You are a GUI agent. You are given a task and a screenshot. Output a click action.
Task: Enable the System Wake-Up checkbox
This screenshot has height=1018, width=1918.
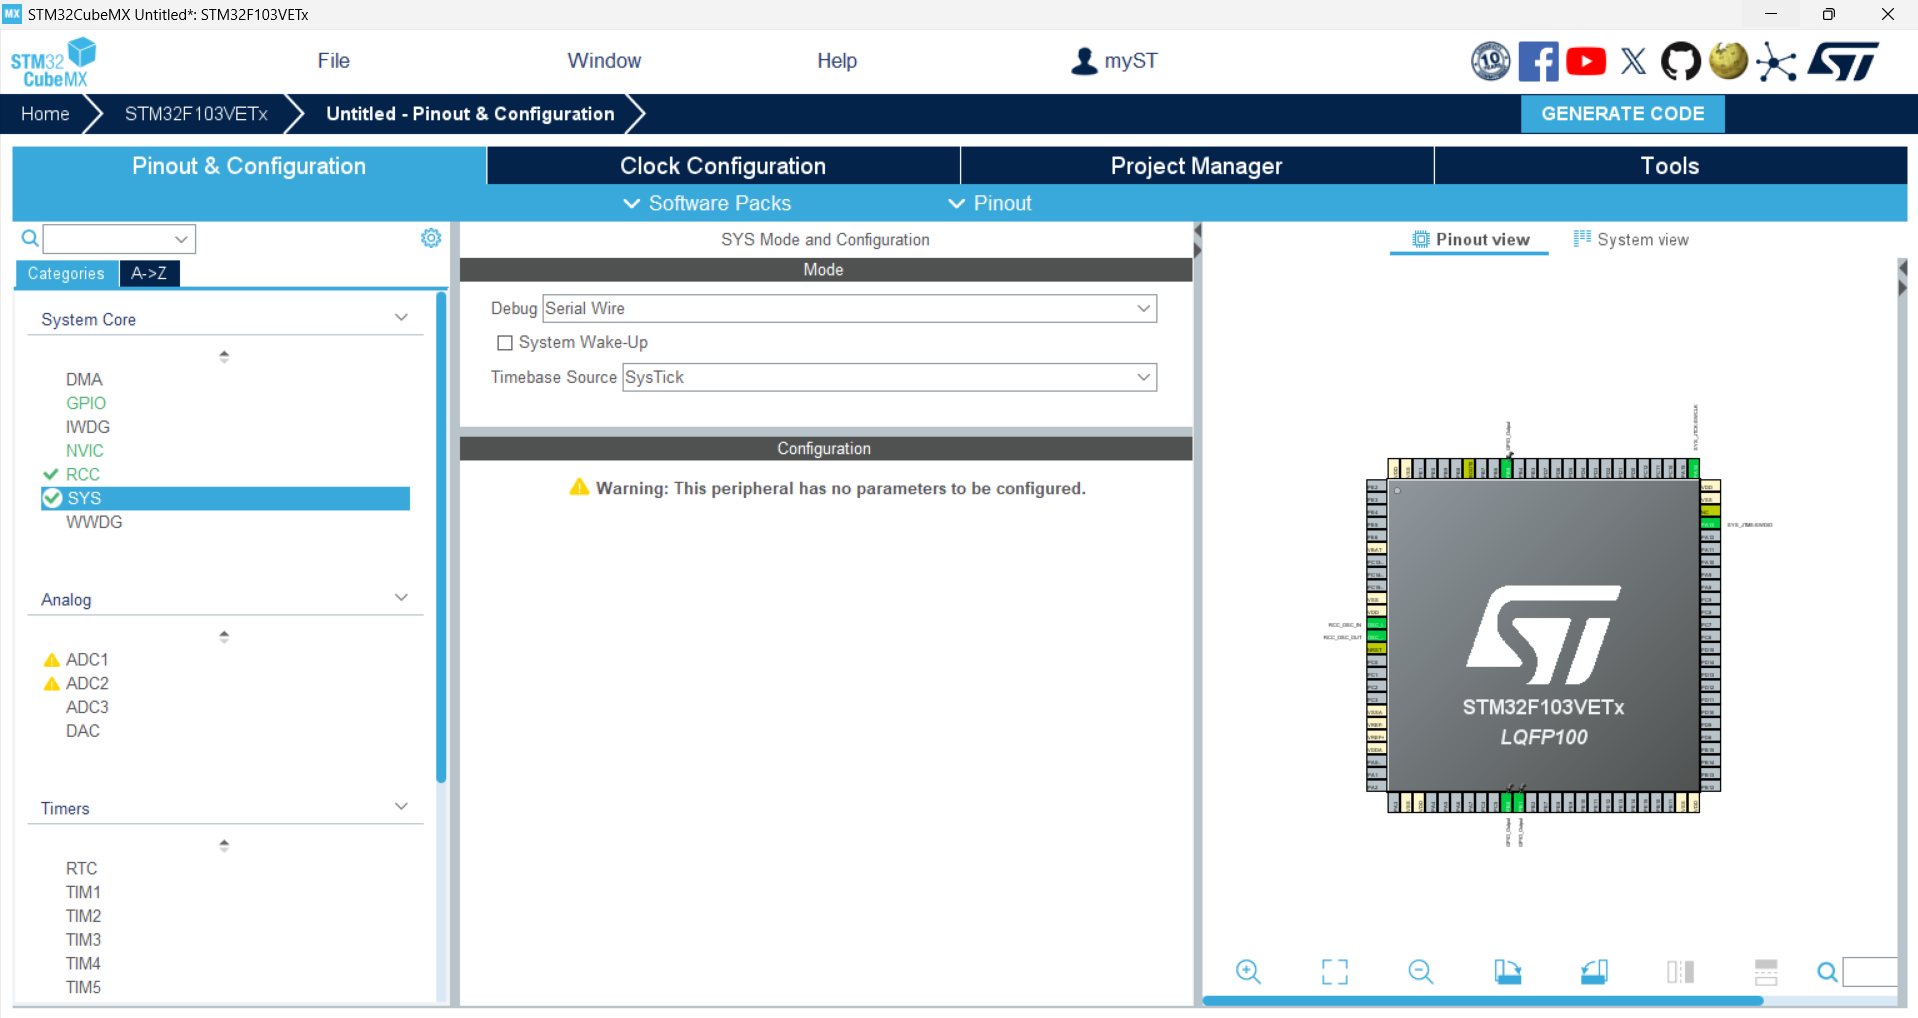coord(505,343)
